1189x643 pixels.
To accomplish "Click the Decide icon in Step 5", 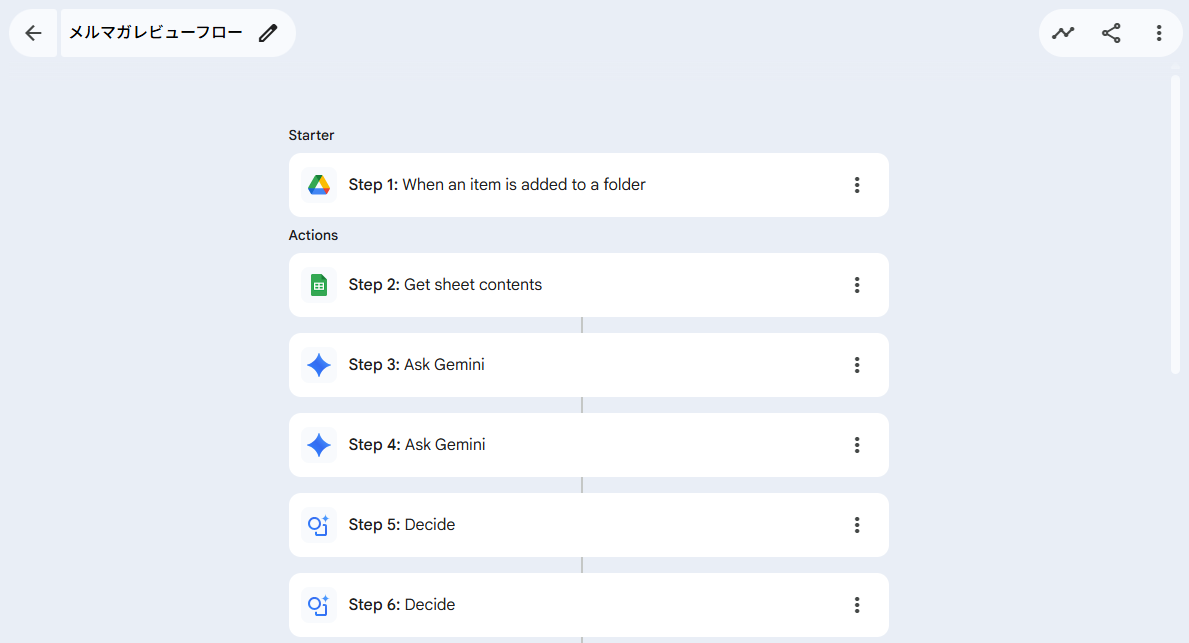I will 319,525.
